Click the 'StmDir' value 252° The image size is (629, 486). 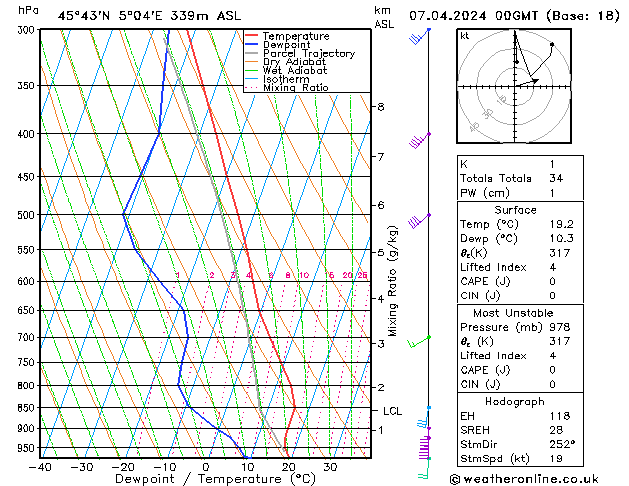pos(562,445)
